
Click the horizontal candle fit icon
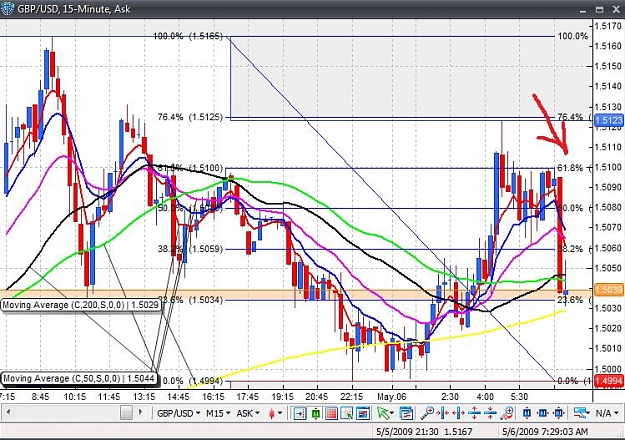[543, 413]
